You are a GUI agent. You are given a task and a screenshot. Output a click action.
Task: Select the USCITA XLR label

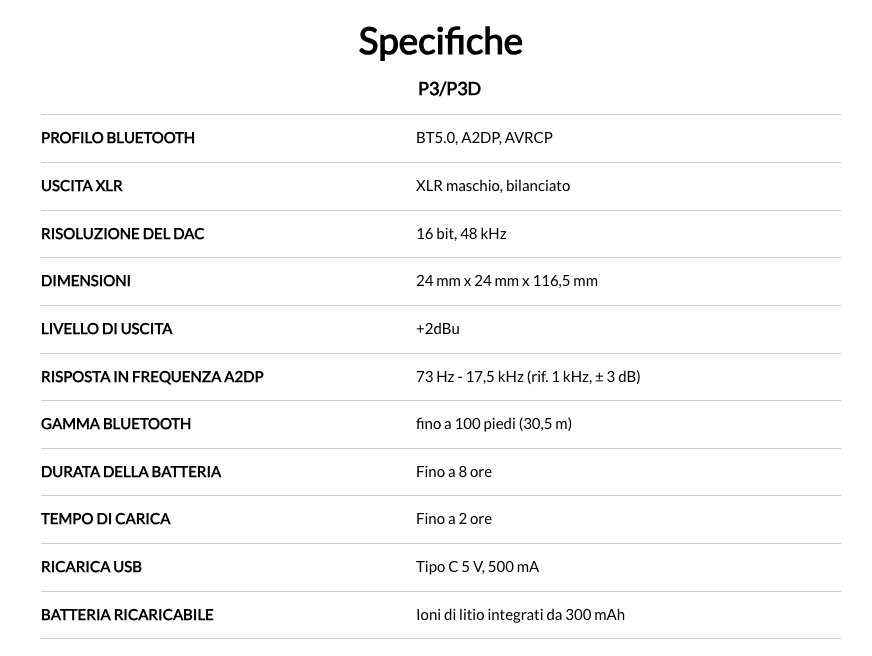(x=82, y=186)
